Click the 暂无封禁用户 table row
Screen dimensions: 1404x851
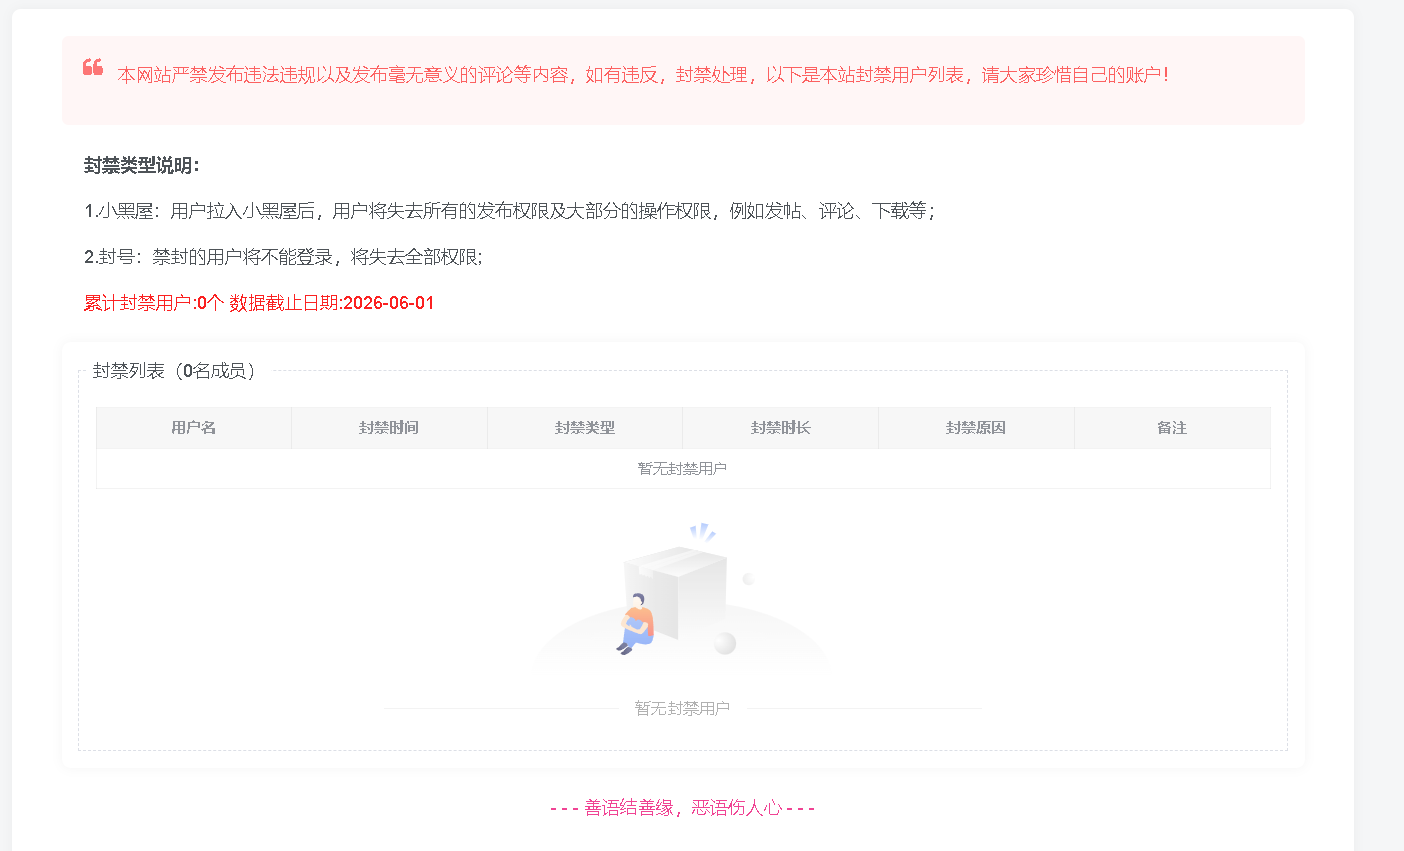click(683, 468)
